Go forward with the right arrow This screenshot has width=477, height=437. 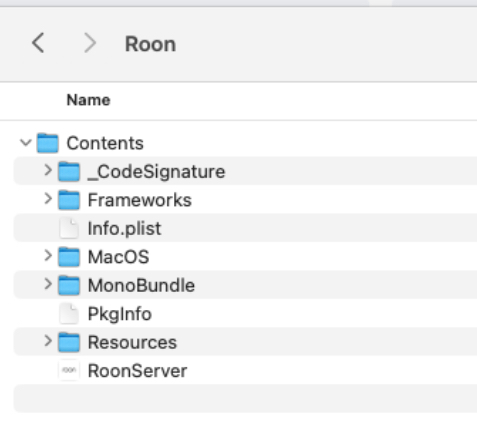pyautogui.click(x=90, y=43)
